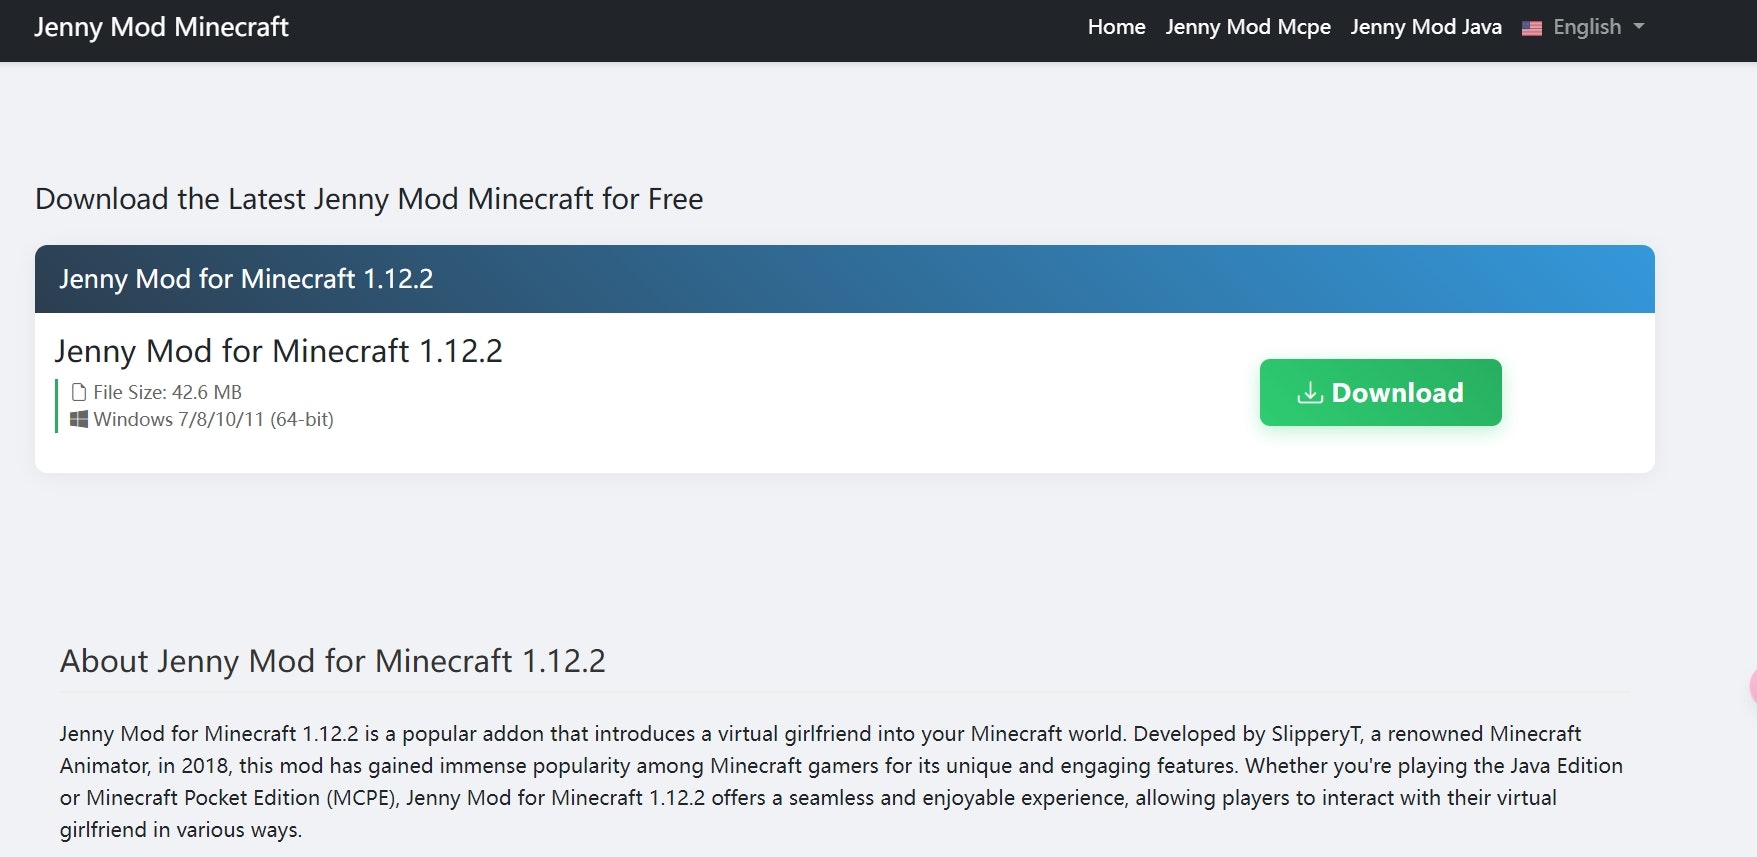Click the US flag language icon

click(1532, 28)
